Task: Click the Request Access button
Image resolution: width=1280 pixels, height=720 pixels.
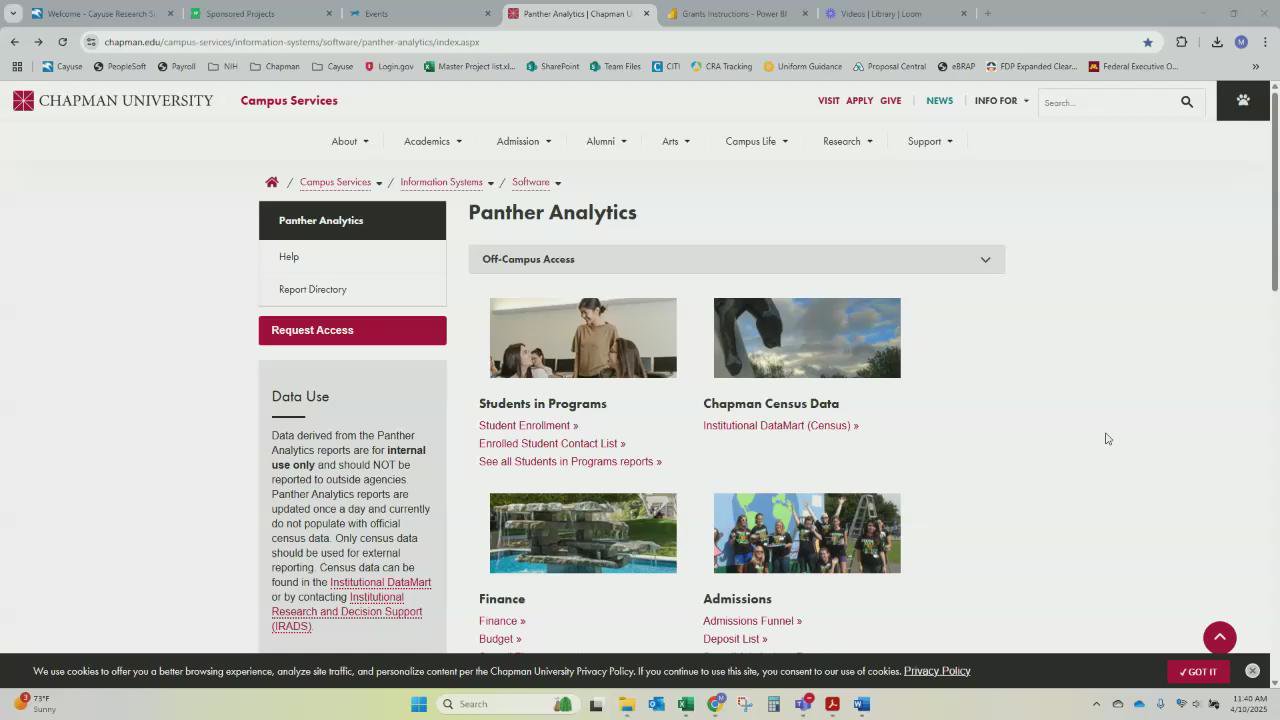Action: (x=352, y=331)
